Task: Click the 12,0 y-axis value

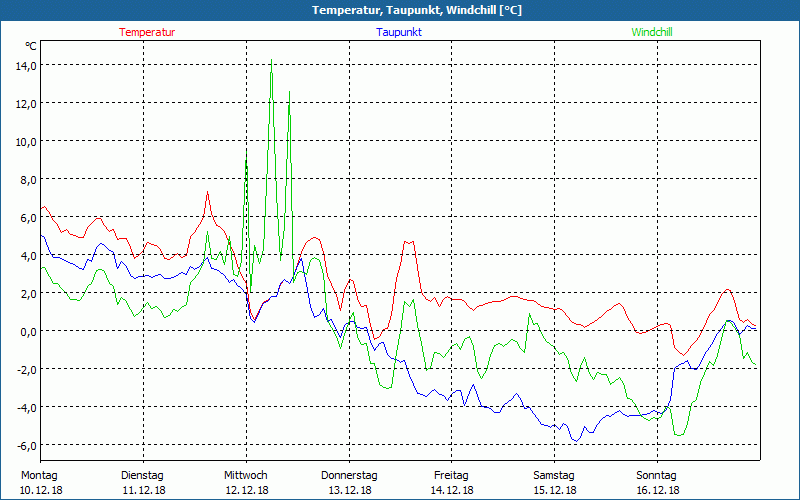Action: pos(26,104)
